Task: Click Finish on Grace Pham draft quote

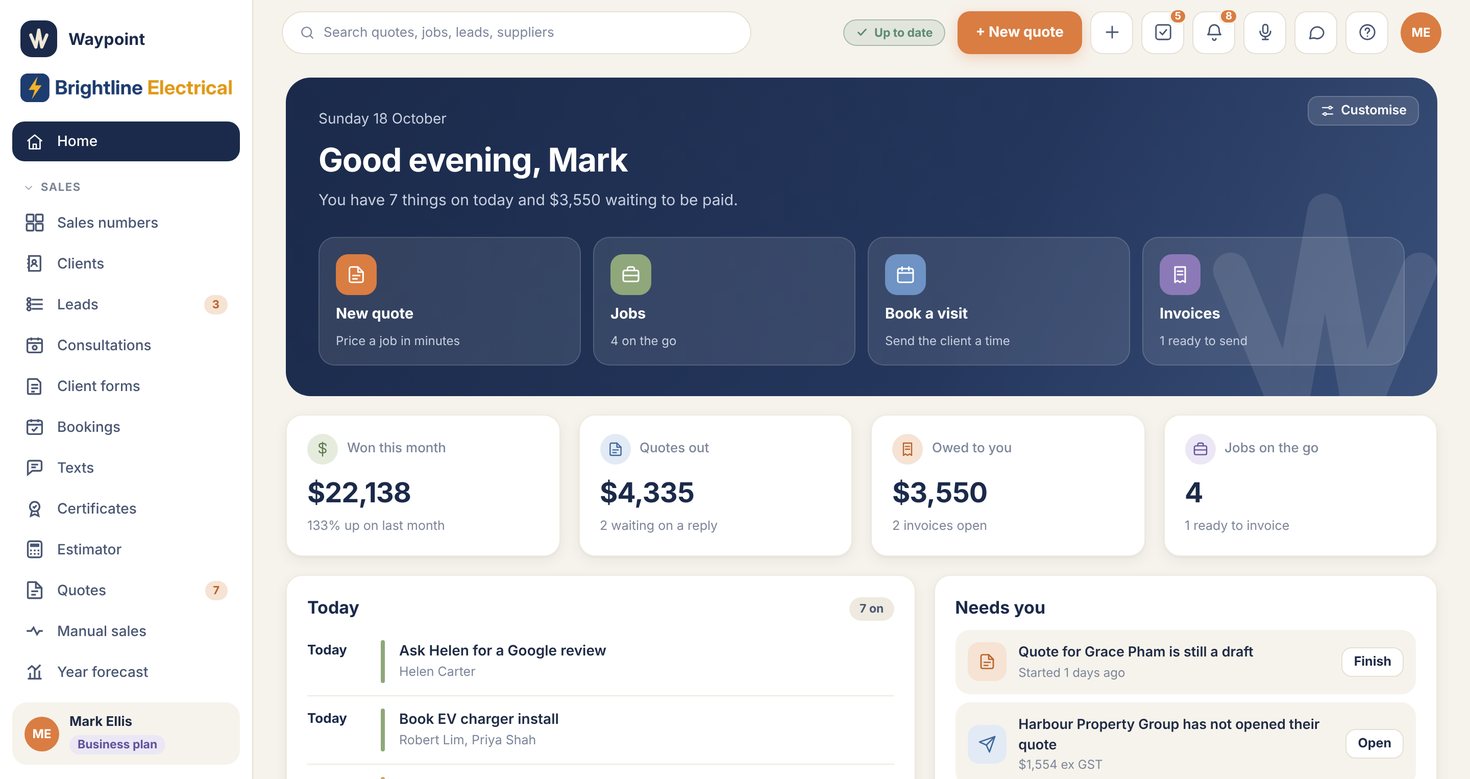Action: coord(1372,661)
